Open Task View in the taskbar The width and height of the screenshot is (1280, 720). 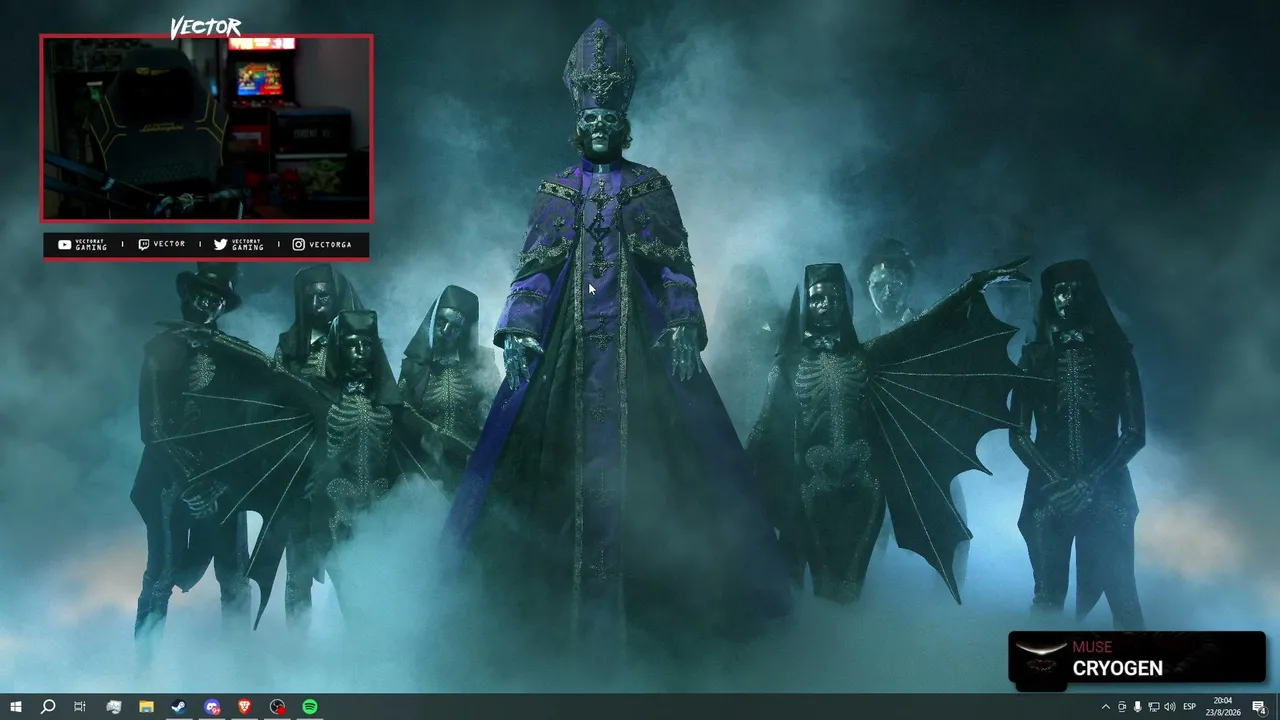pos(80,707)
